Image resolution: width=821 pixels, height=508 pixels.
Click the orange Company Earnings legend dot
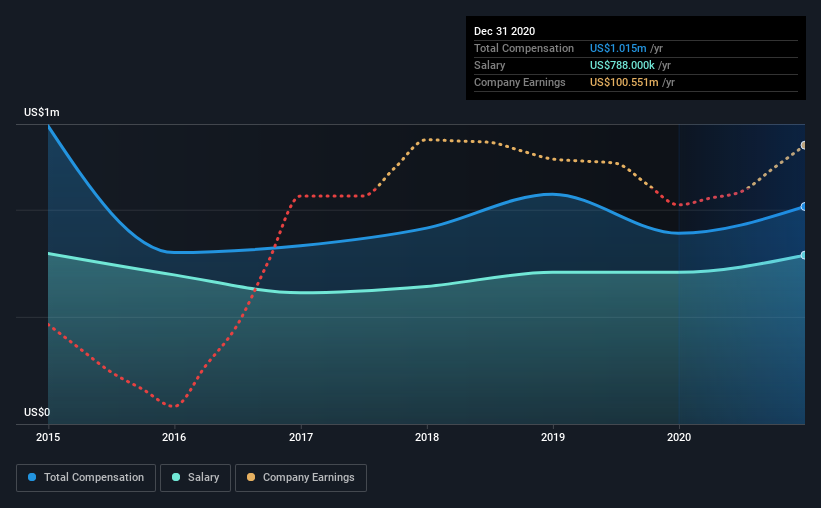pyautogui.click(x=251, y=477)
